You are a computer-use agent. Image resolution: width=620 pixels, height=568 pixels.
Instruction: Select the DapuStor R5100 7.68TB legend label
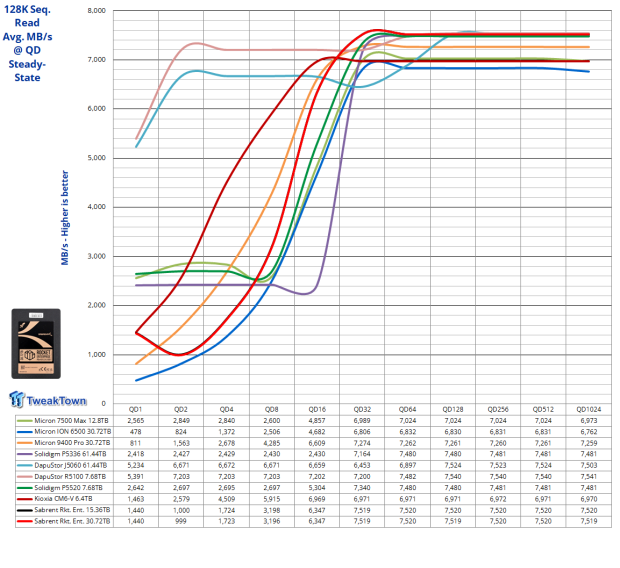(x=70, y=477)
